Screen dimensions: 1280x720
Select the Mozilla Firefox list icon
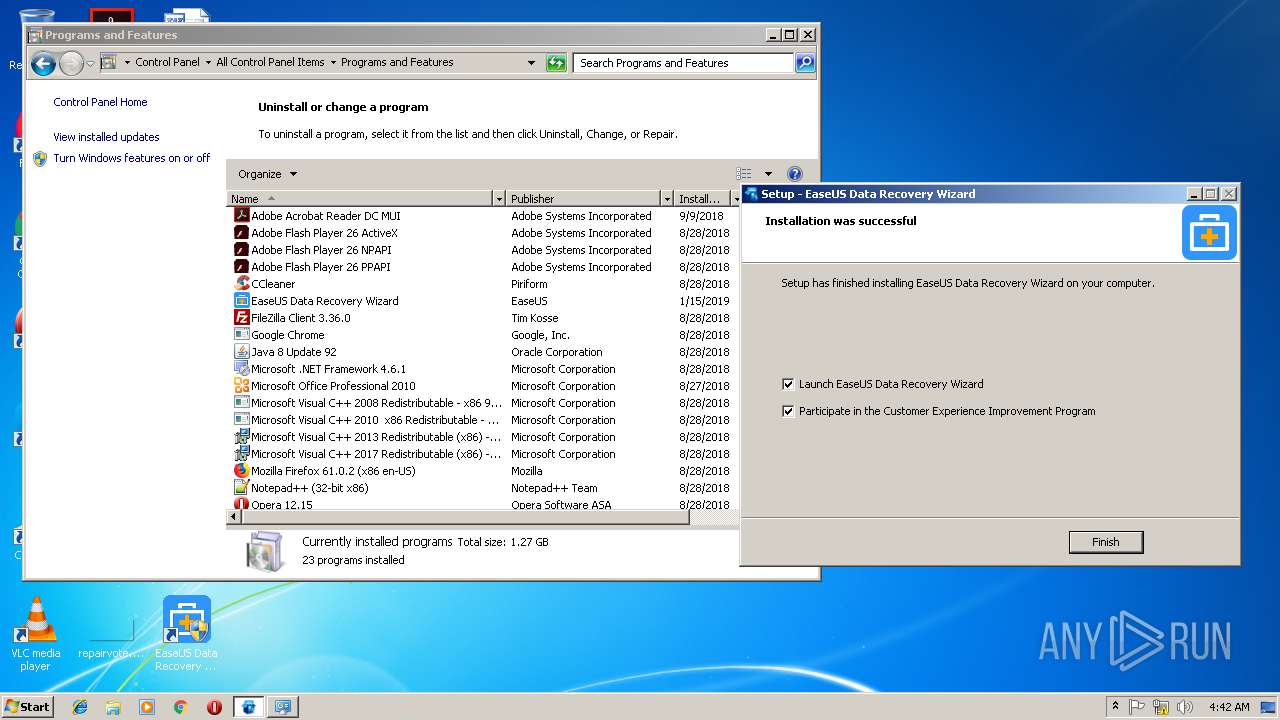241,470
